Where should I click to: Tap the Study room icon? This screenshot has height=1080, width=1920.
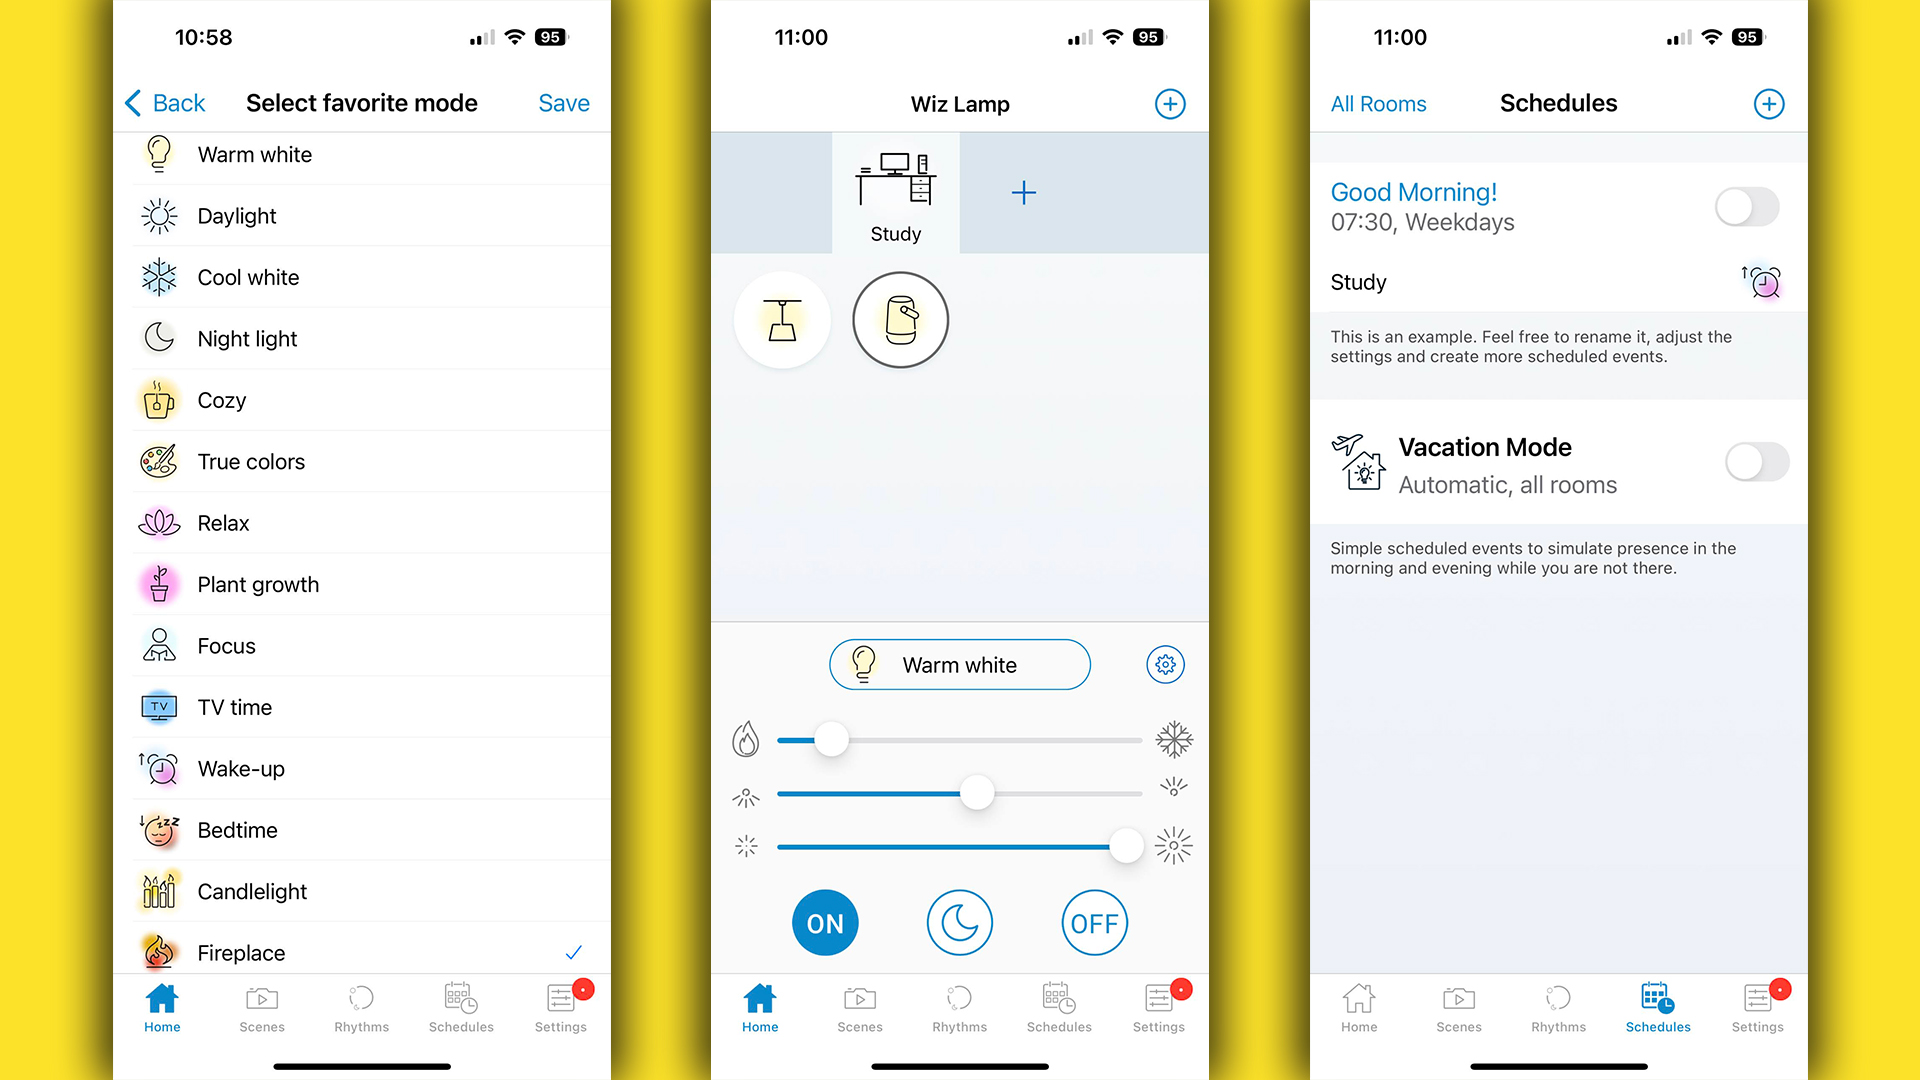(x=895, y=193)
